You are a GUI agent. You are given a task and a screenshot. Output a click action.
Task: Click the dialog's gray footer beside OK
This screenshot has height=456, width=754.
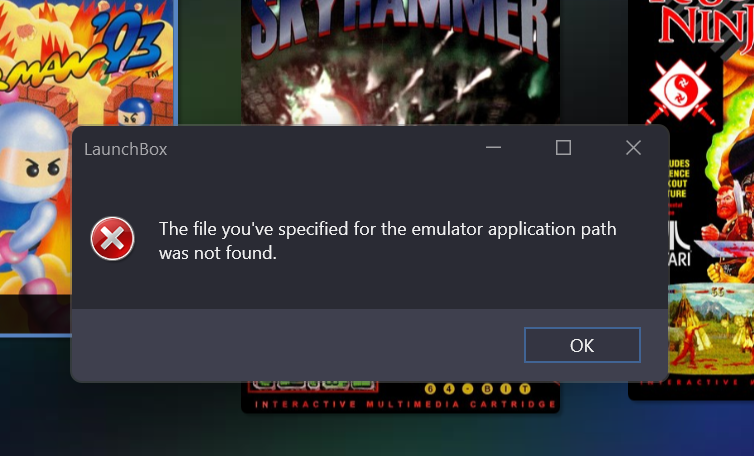click(297, 345)
